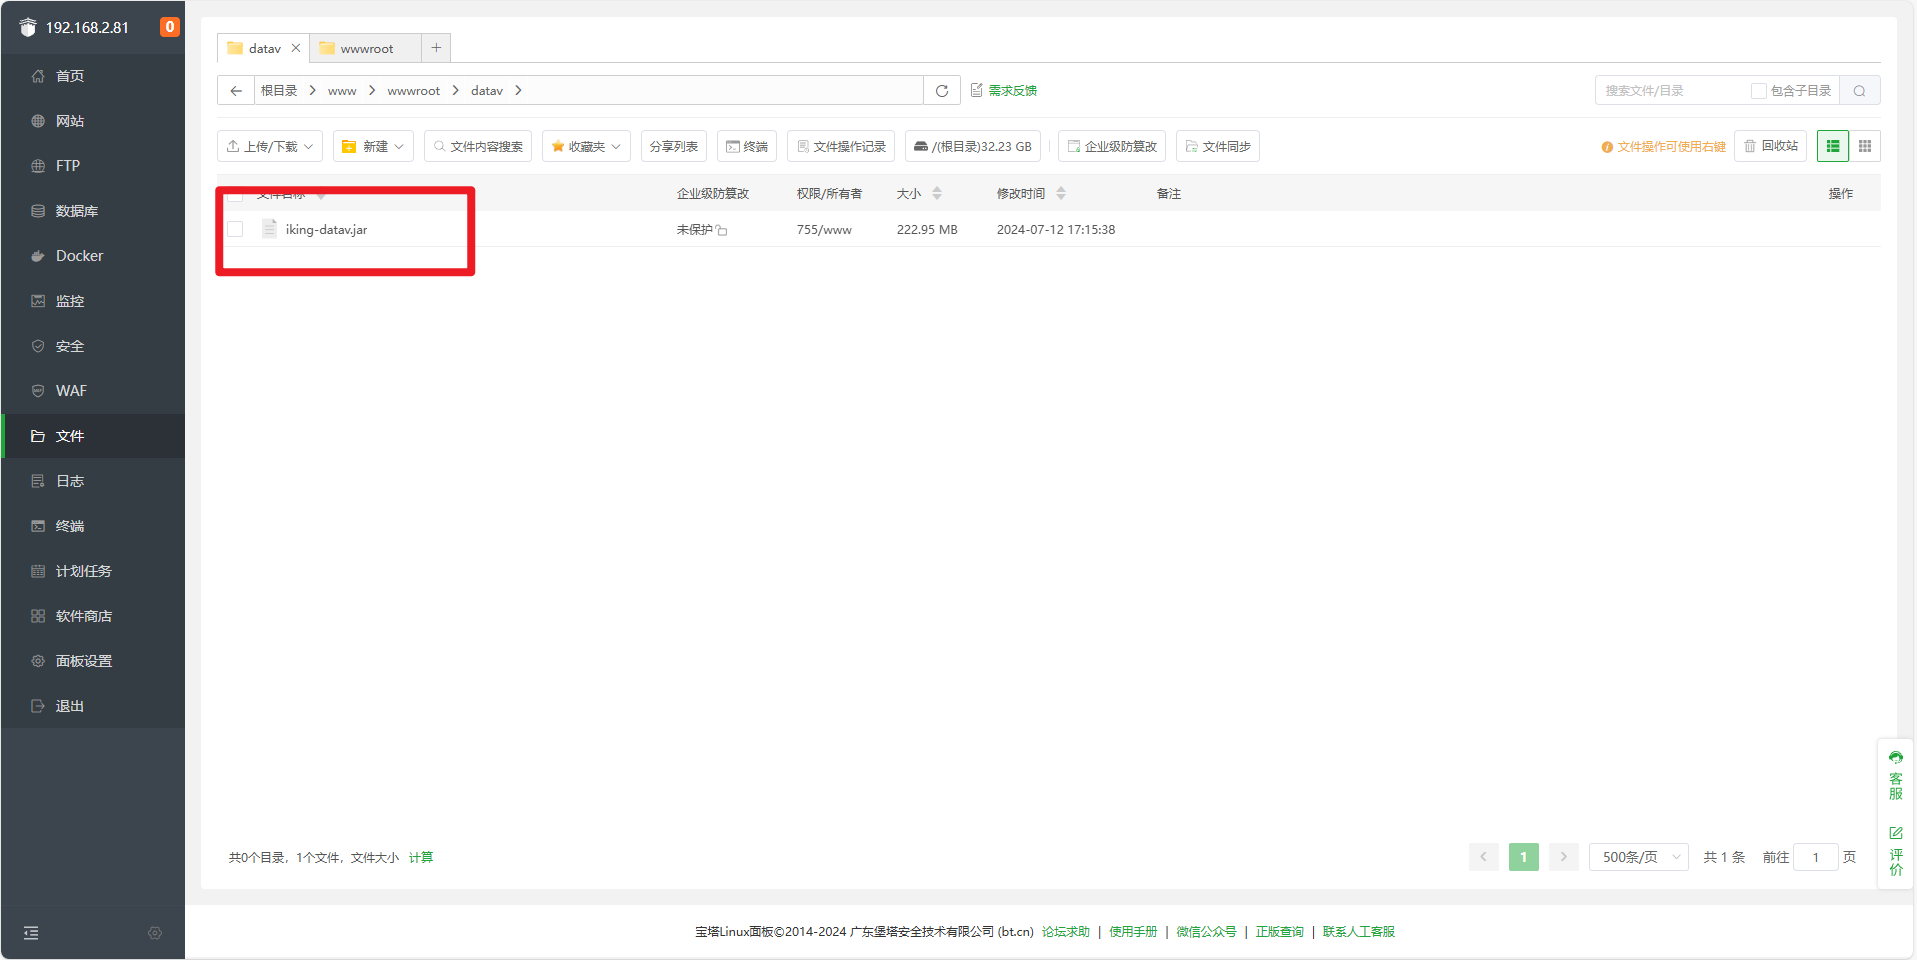This screenshot has width=1917, height=960.
Task: Collapse sidebar using bottom-left menu icon
Action: pyautogui.click(x=31, y=933)
